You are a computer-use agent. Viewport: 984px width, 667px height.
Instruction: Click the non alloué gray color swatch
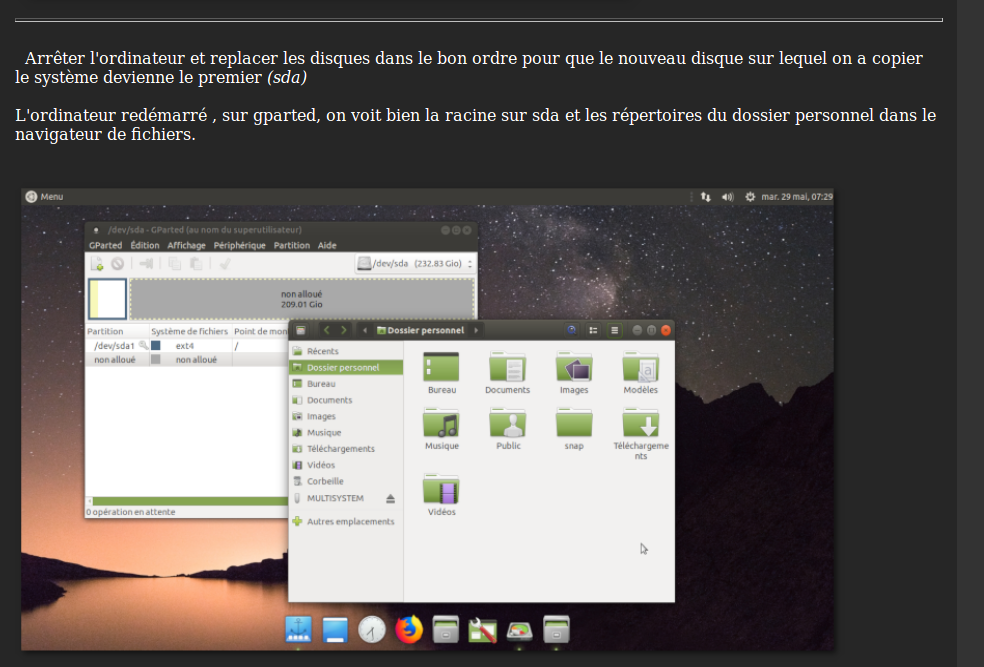tap(156, 360)
